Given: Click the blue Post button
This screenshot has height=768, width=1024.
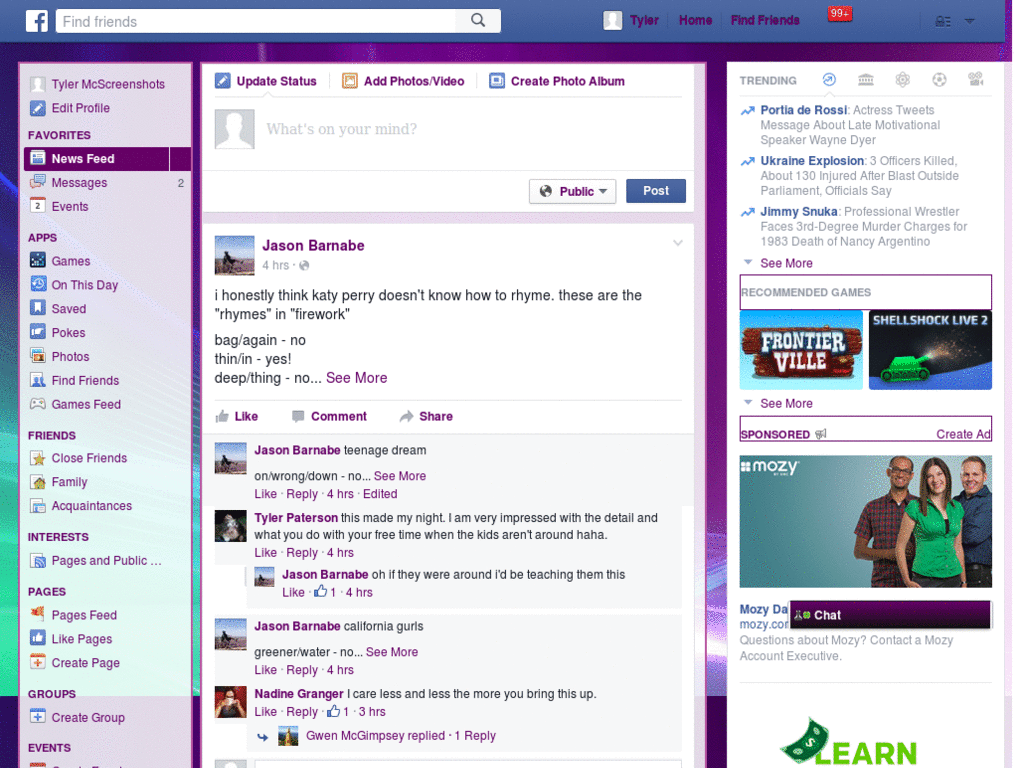Looking at the screenshot, I should tap(656, 191).
